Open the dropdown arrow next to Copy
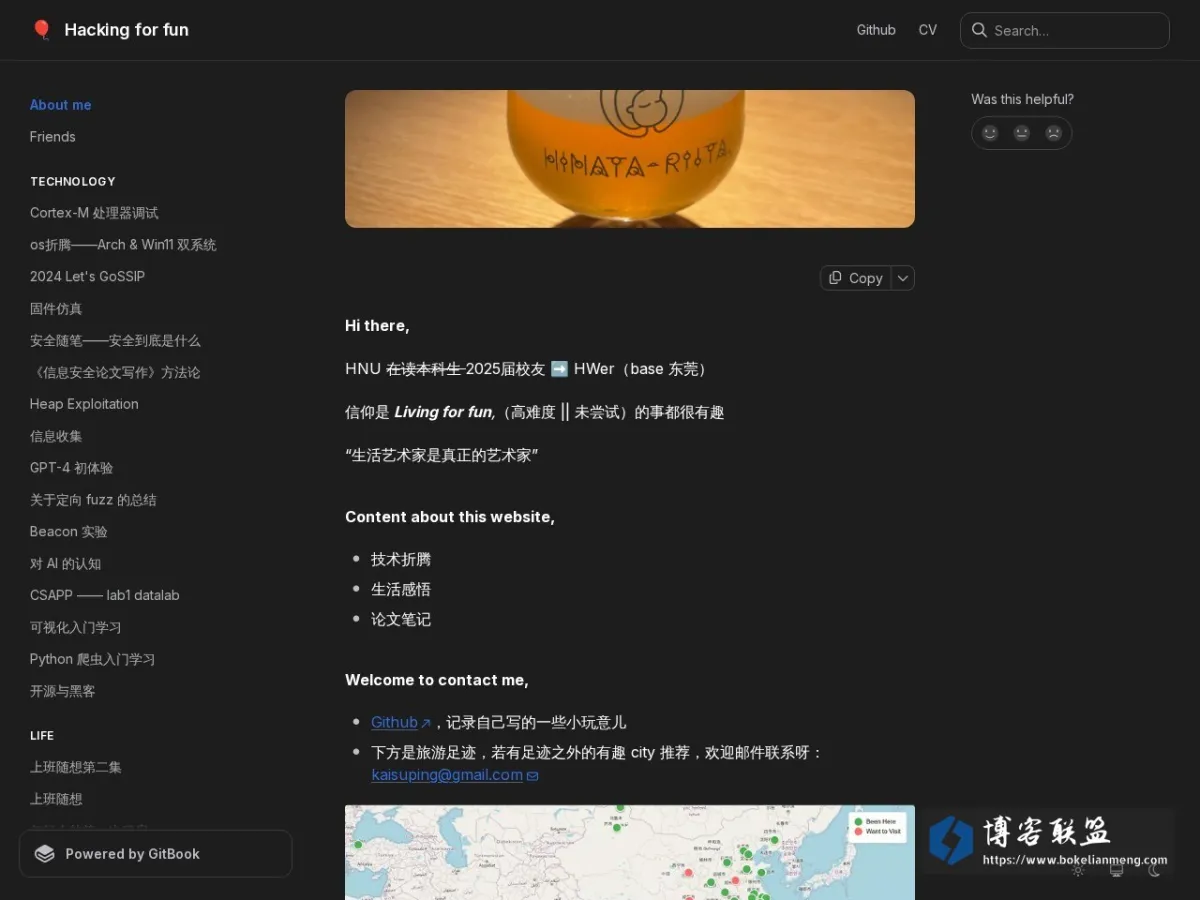This screenshot has width=1200, height=900. [903, 278]
